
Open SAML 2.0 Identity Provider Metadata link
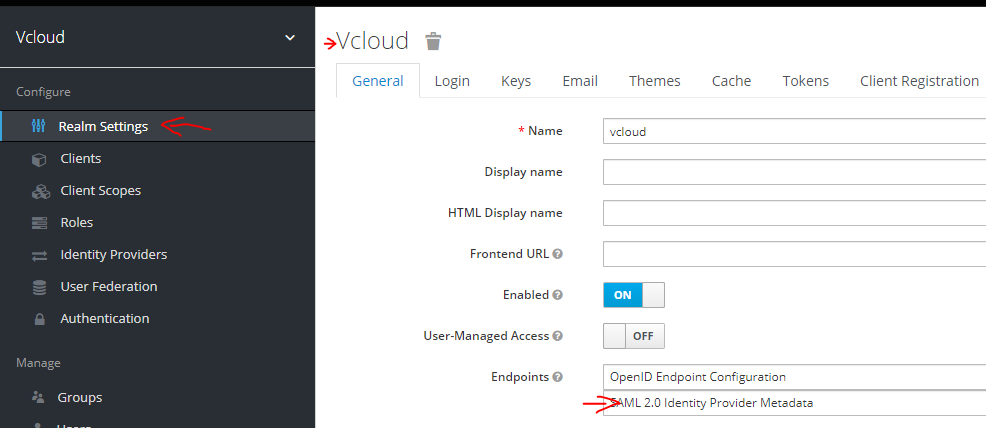(x=713, y=403)
